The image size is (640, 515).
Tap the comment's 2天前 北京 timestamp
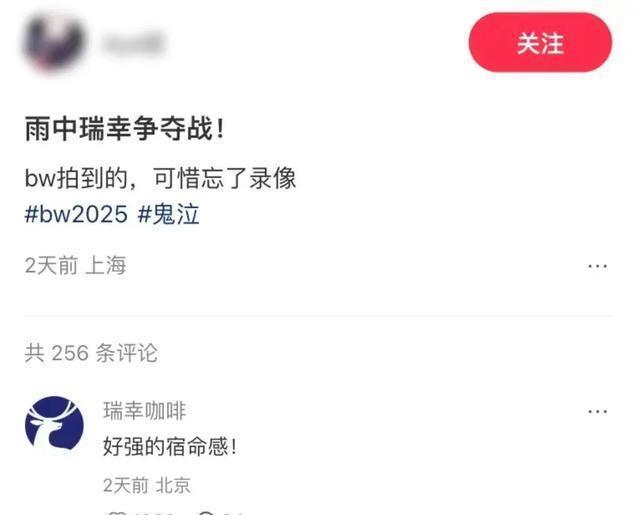[x=147, y=485]
